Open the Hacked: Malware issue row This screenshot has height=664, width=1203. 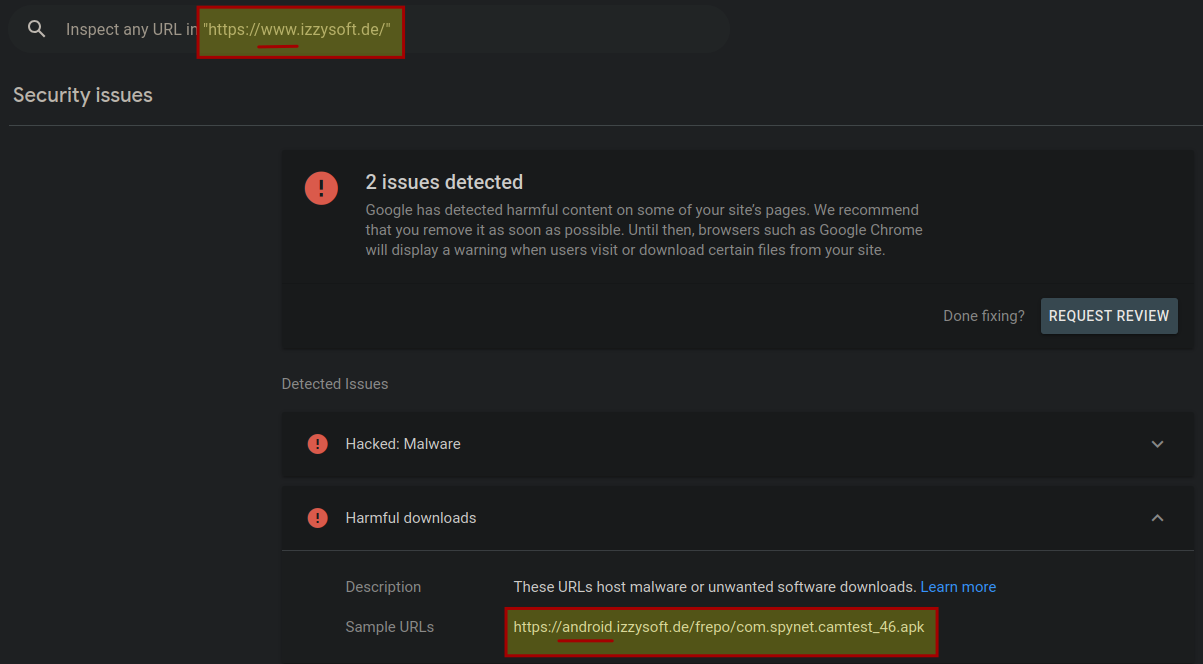click(700, 444)
